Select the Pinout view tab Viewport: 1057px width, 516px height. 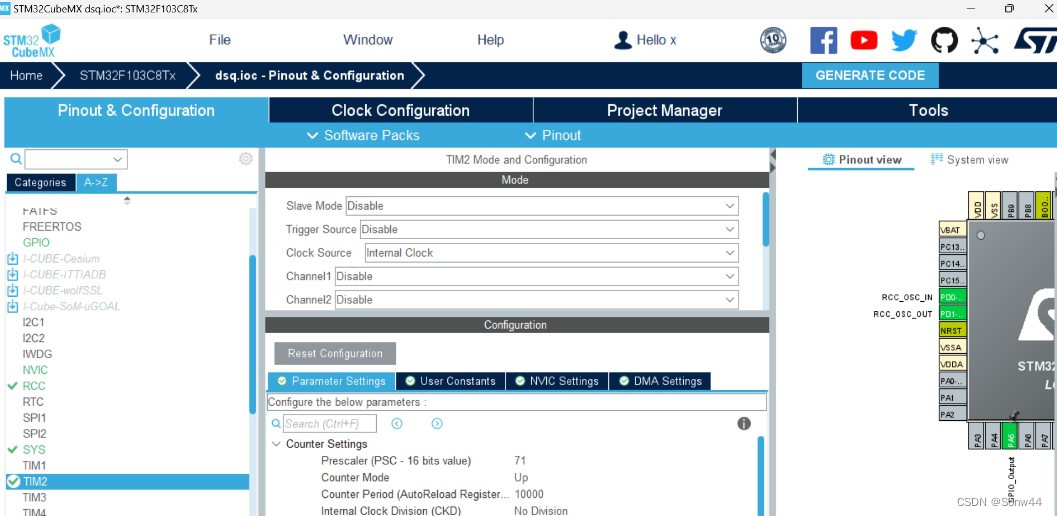coord(862,160)
